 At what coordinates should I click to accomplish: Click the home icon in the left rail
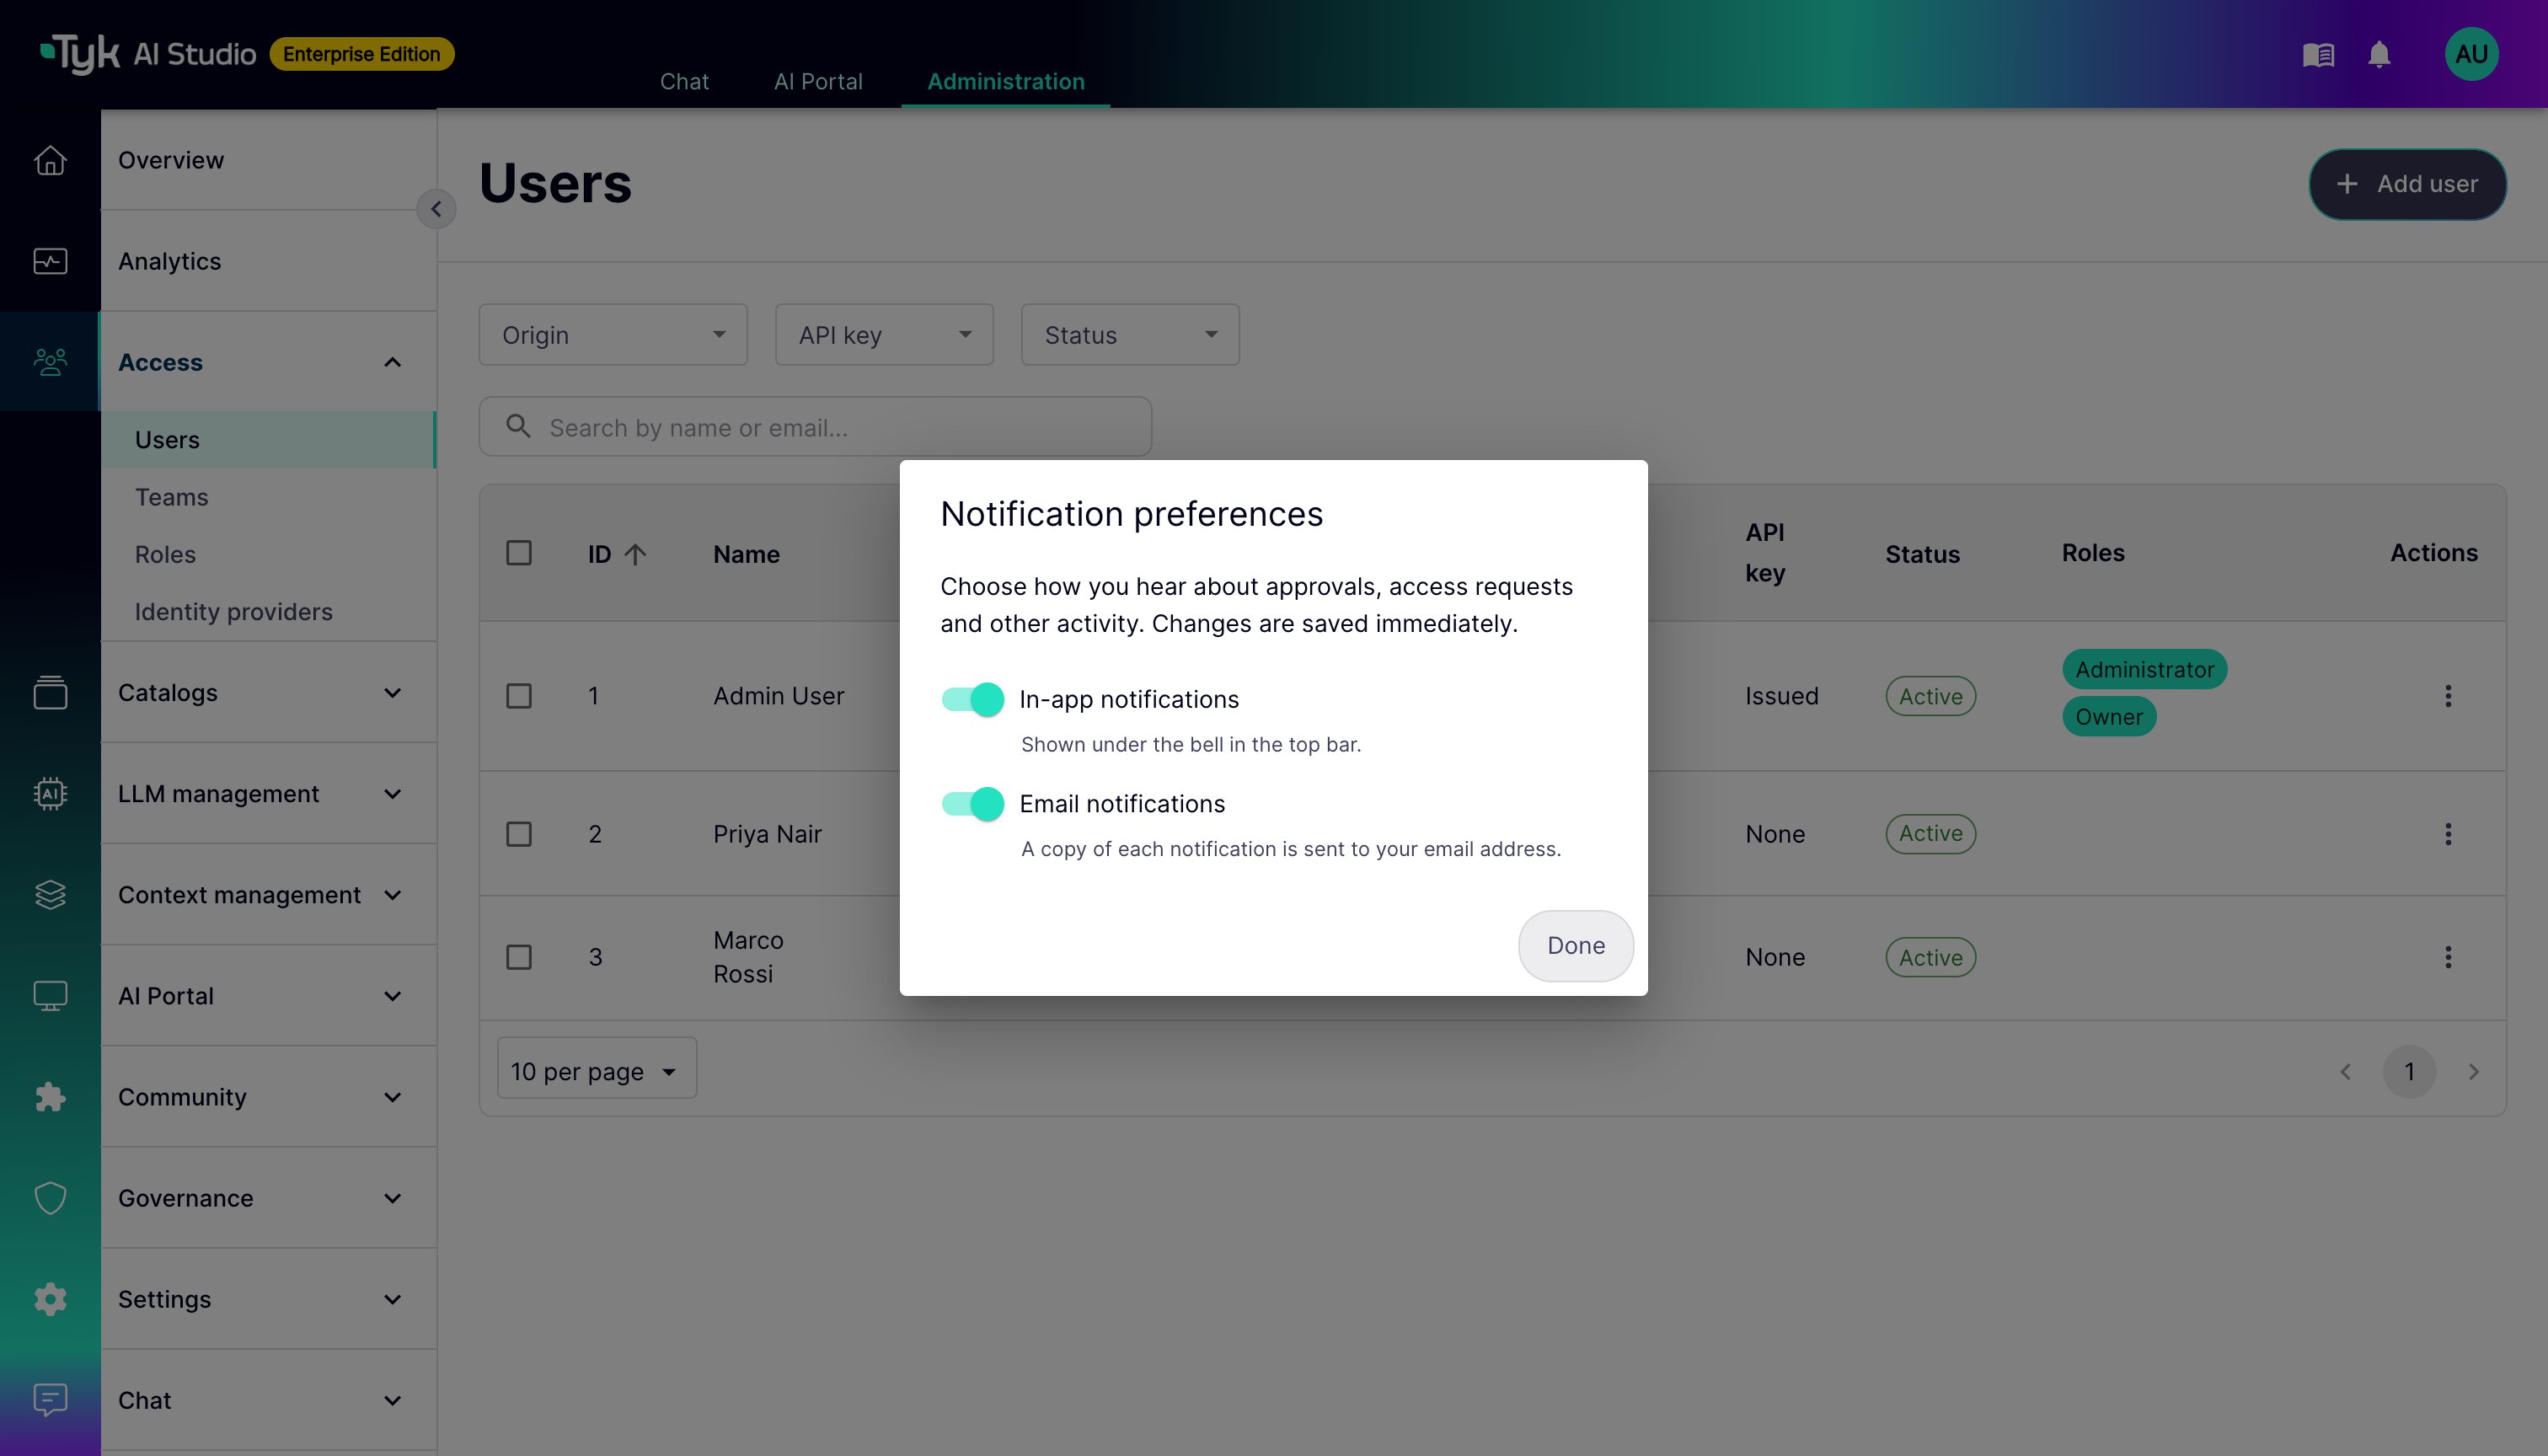pyautogui.click(x=50, y=160)
